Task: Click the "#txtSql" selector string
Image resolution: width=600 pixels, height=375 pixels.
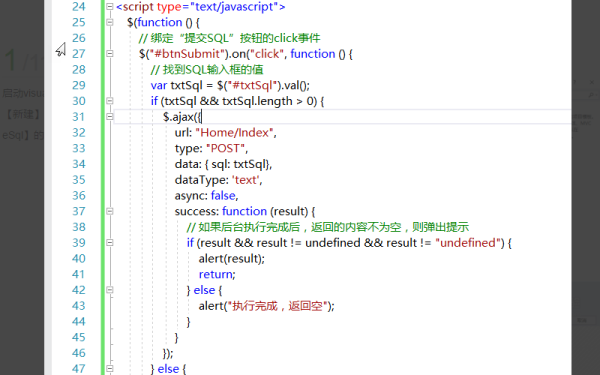Action: (x=253, y=85)
